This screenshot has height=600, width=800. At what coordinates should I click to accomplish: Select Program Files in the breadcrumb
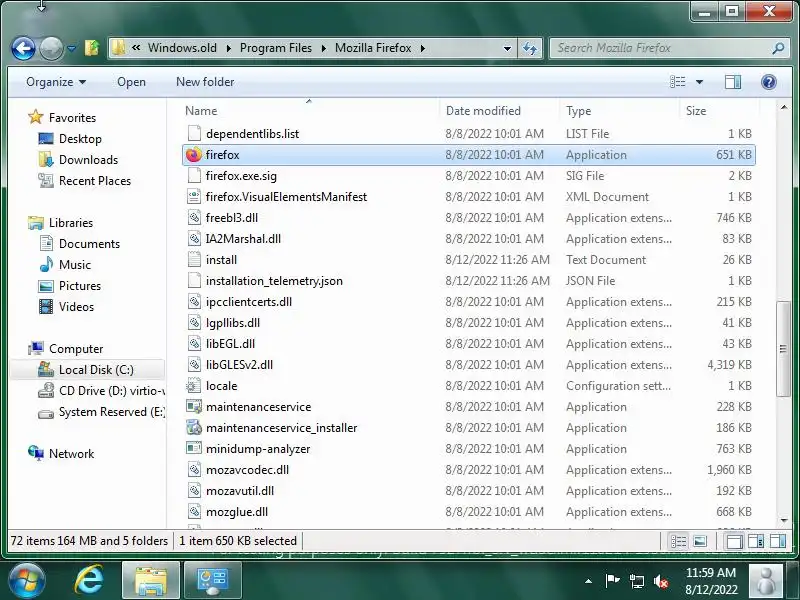click(x=276, y=48)
